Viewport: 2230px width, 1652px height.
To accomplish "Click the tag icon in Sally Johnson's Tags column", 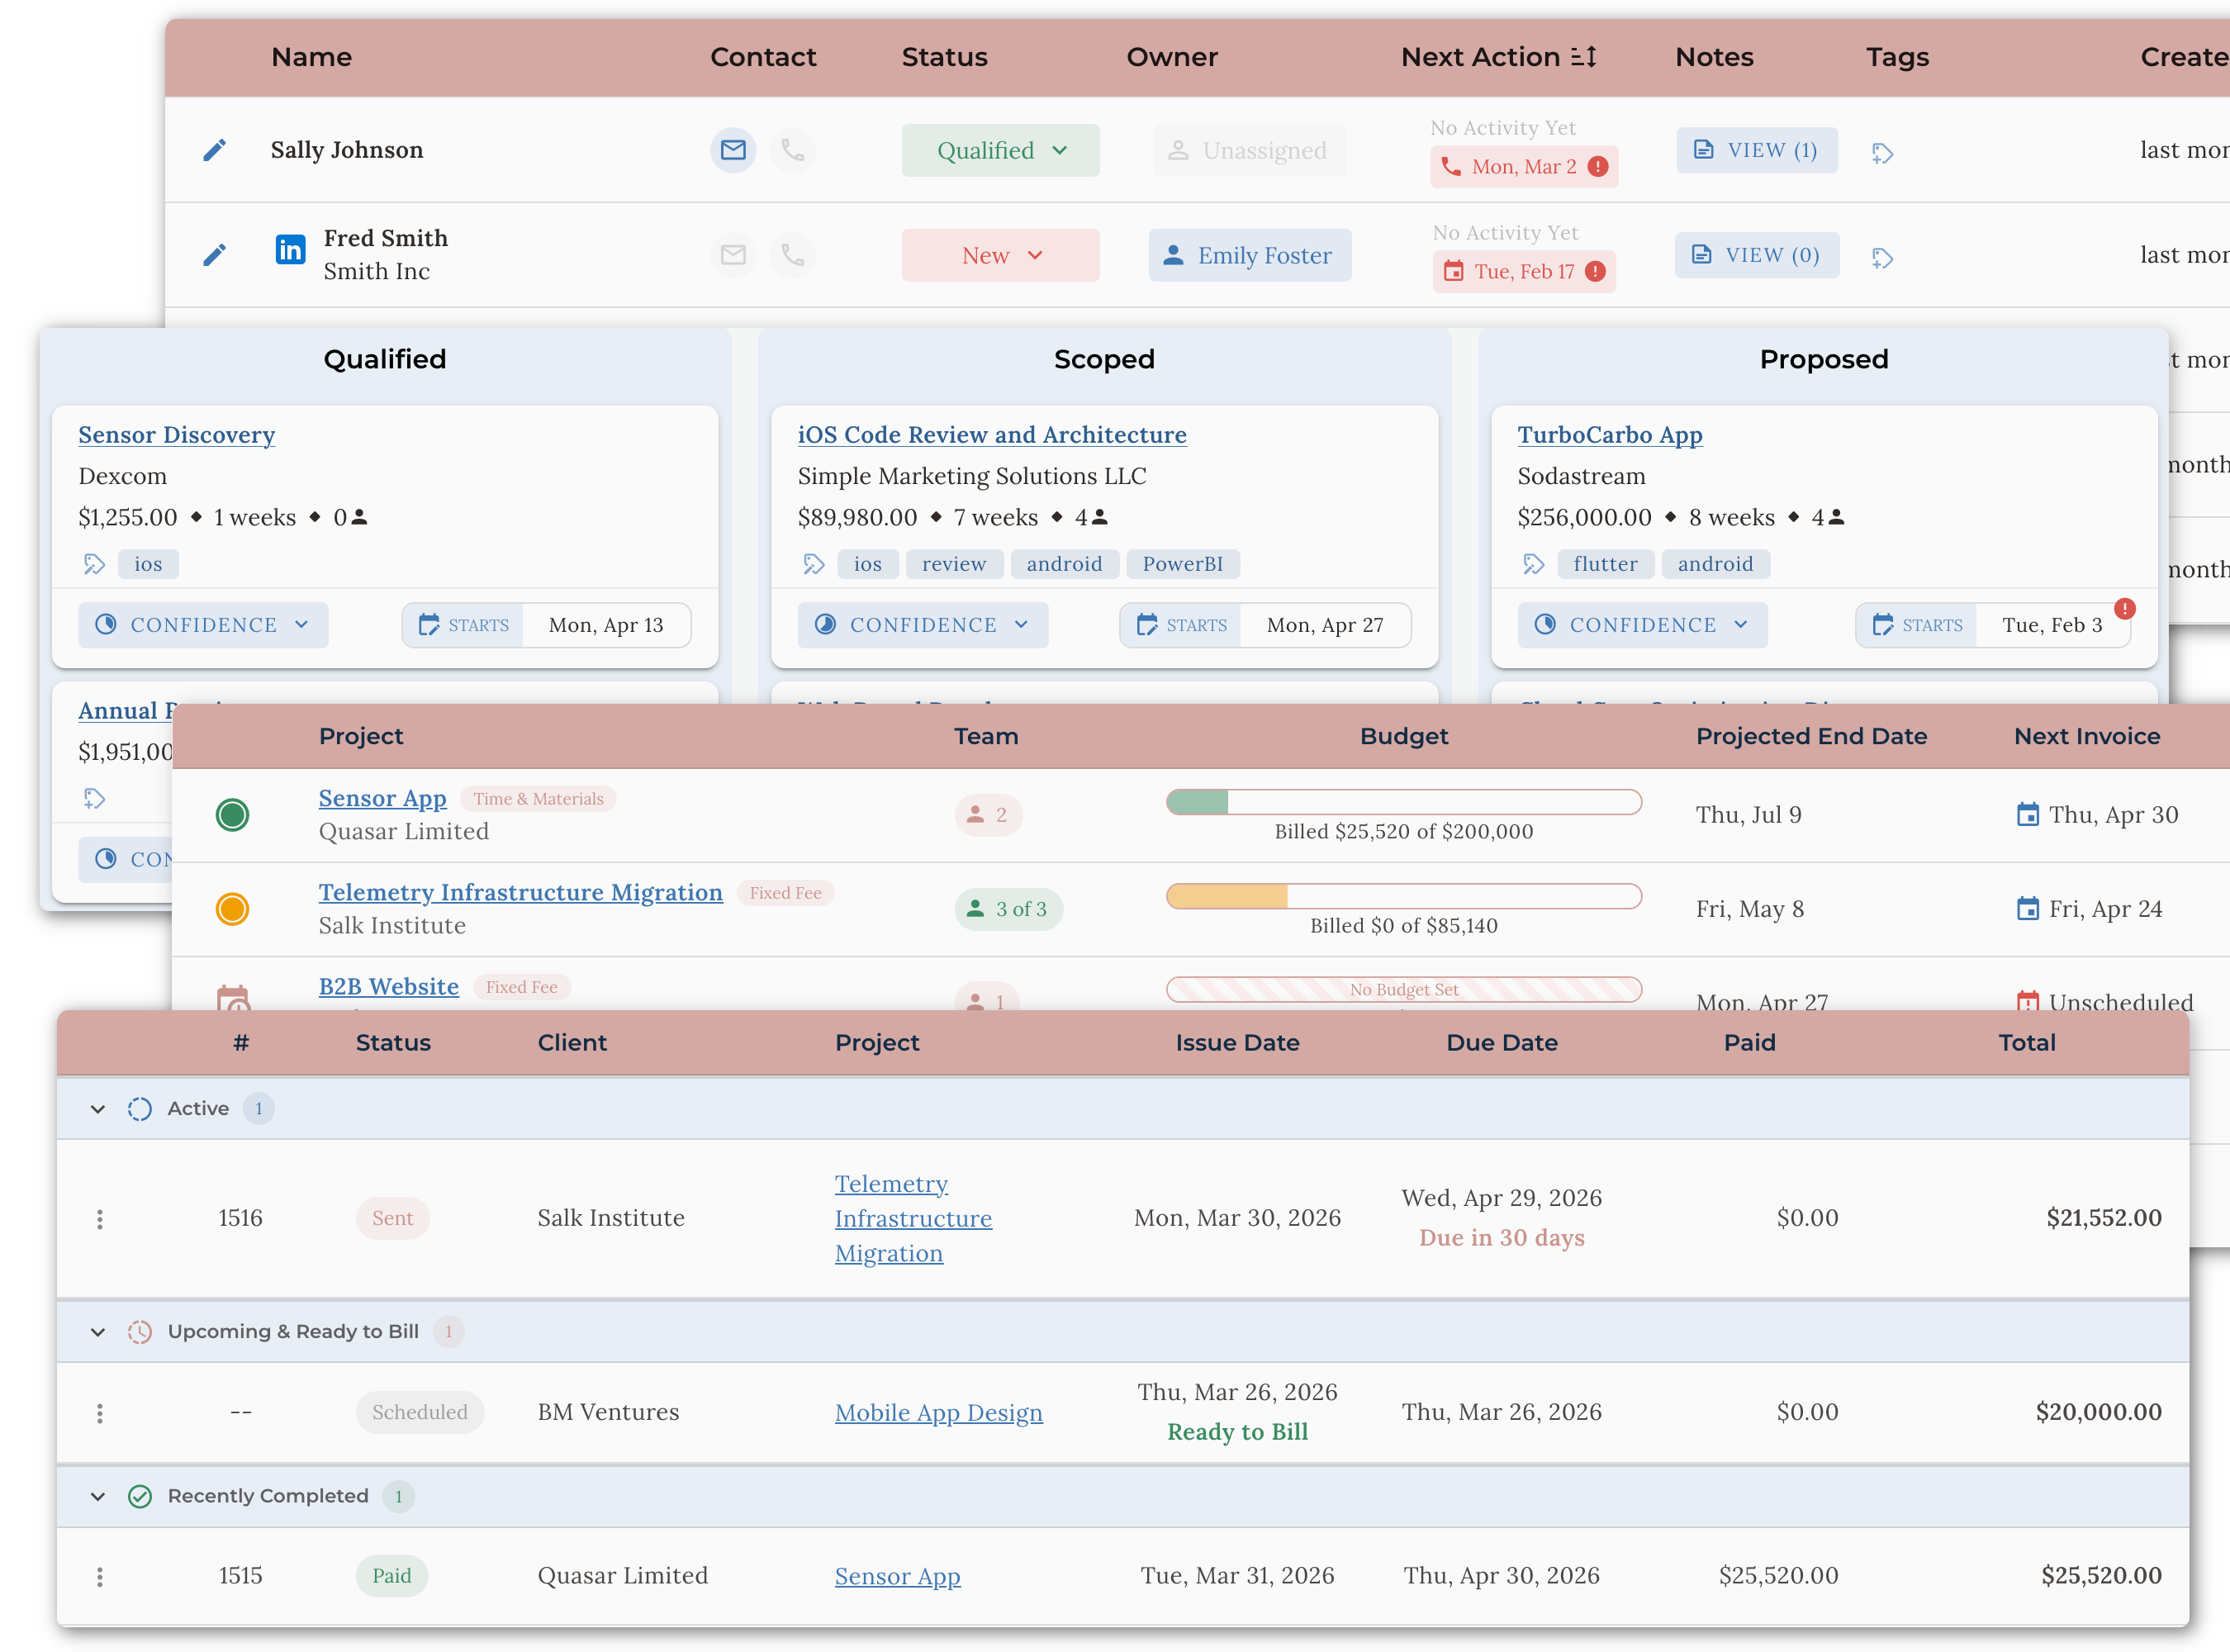I will point(1883,153).
